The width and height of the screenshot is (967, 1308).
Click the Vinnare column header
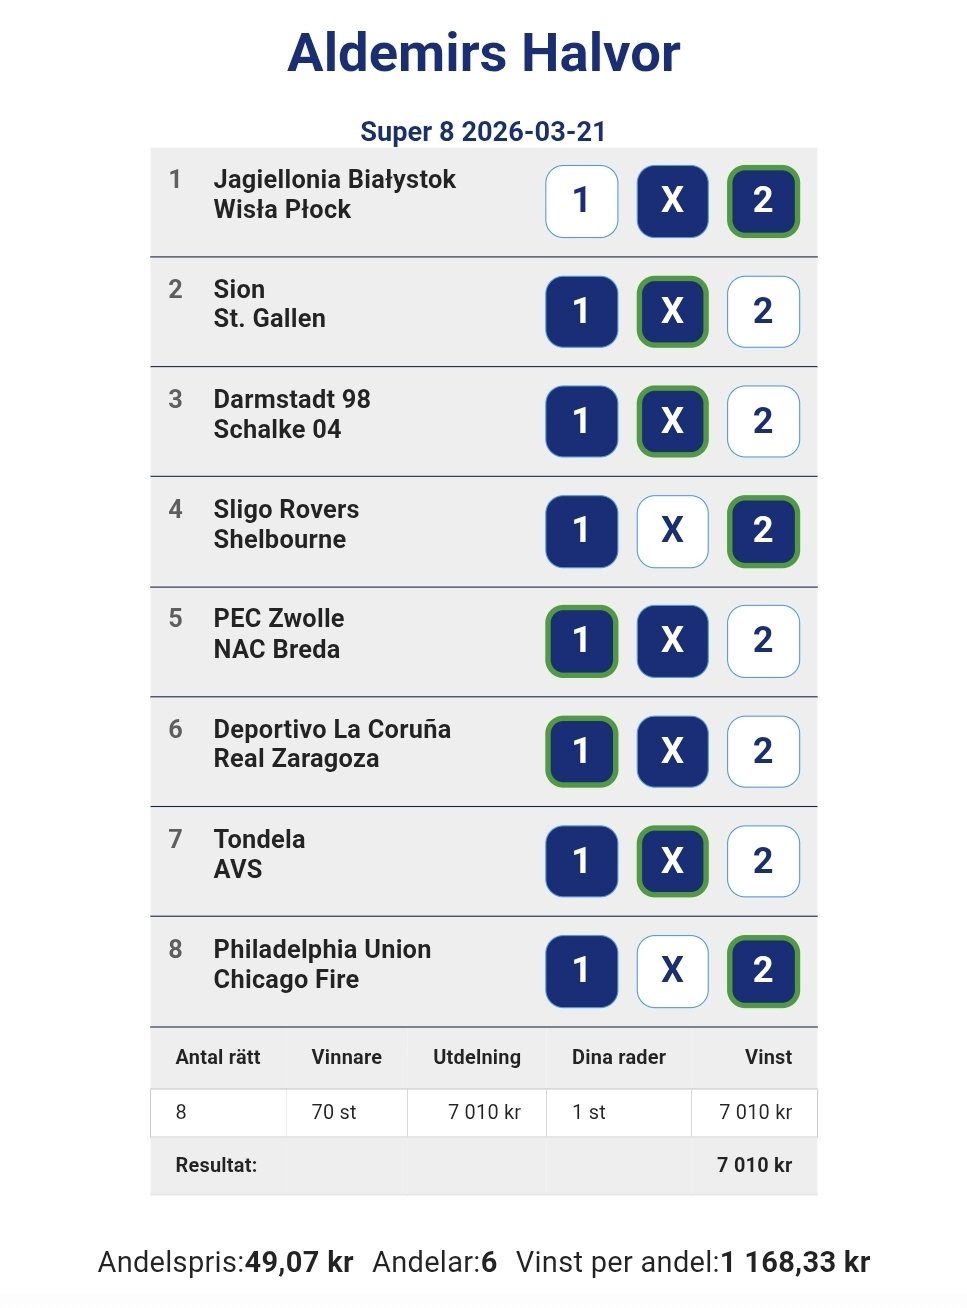pos(346,1057)
